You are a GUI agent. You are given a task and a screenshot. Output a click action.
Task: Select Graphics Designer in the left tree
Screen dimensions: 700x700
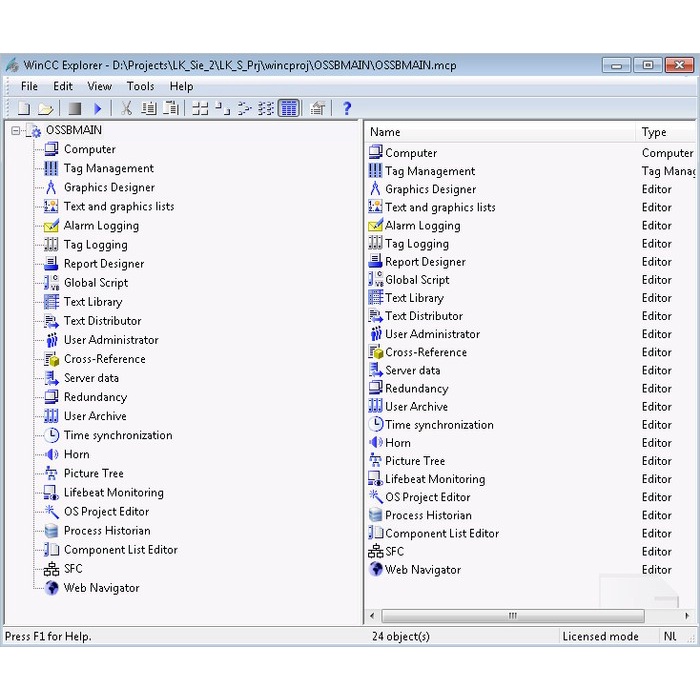(x=109, y=188)
